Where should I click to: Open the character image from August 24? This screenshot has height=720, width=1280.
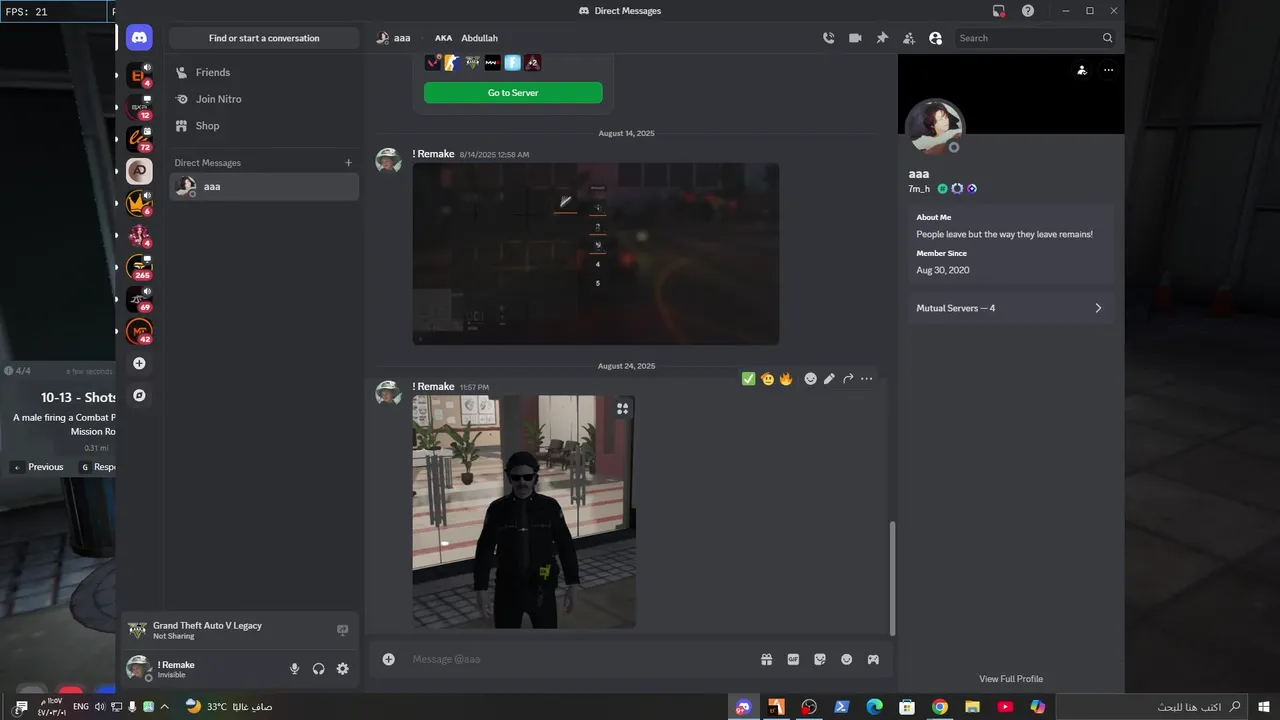tap(524, 512)
